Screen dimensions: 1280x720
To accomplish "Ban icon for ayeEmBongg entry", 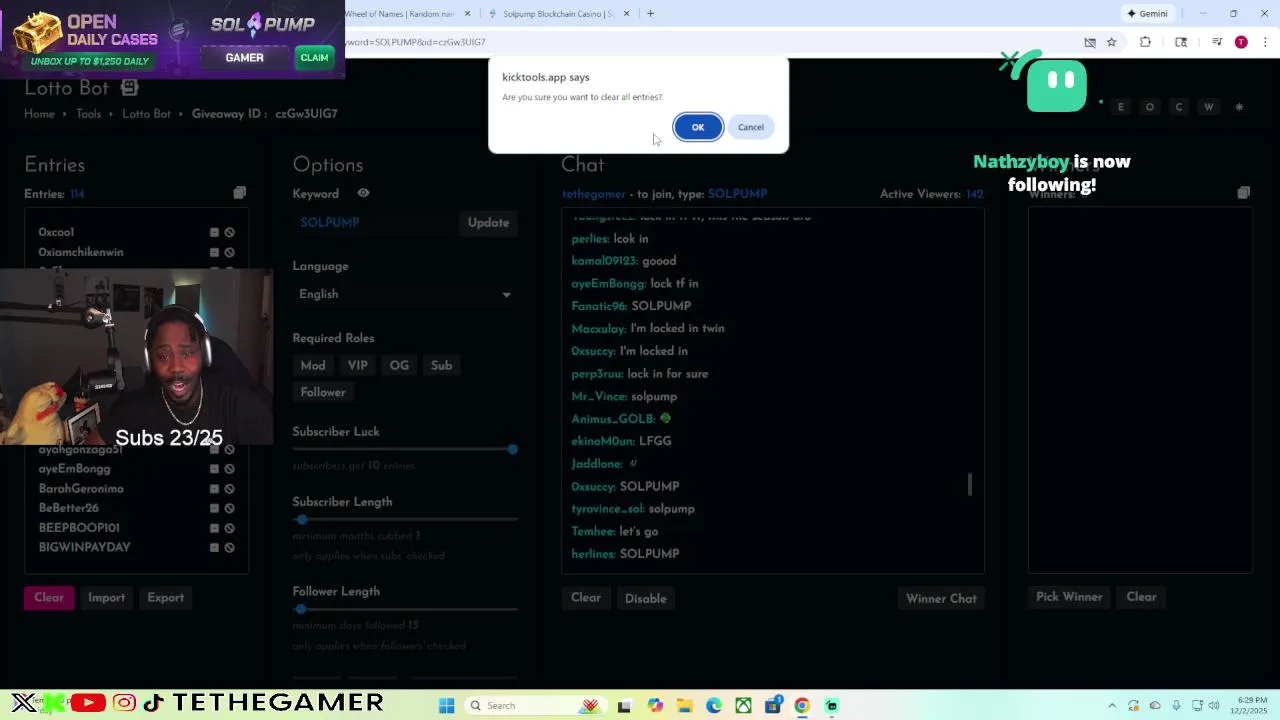I will pyautogui.click(x=229, y=469).
